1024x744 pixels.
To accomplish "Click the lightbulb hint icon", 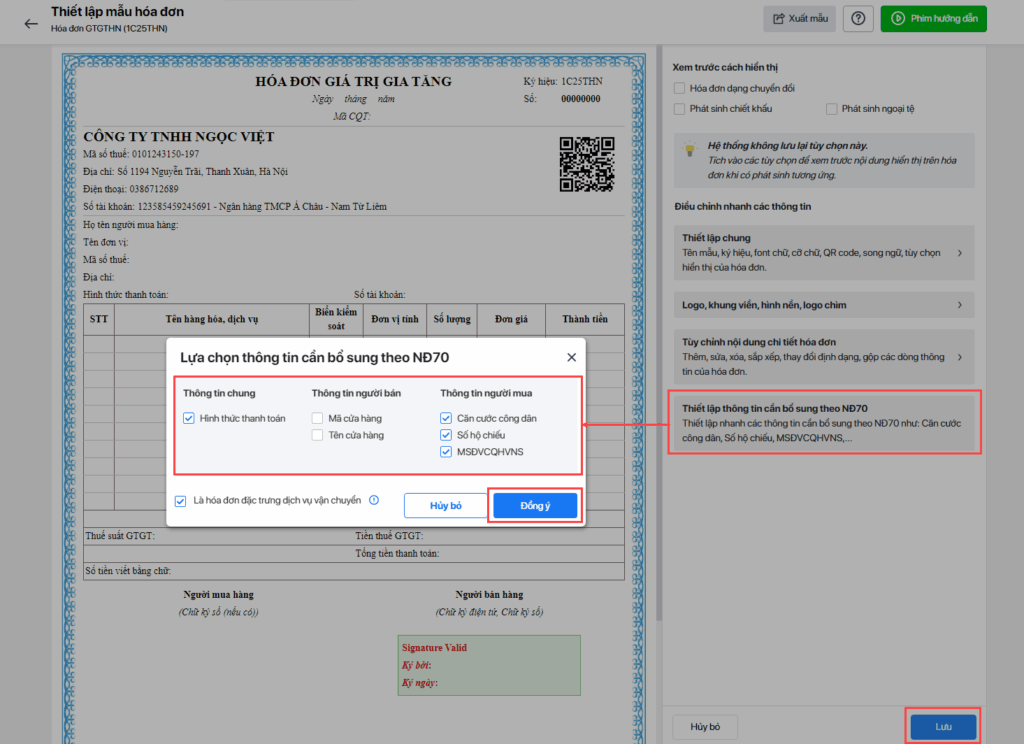I will (690, 148).
